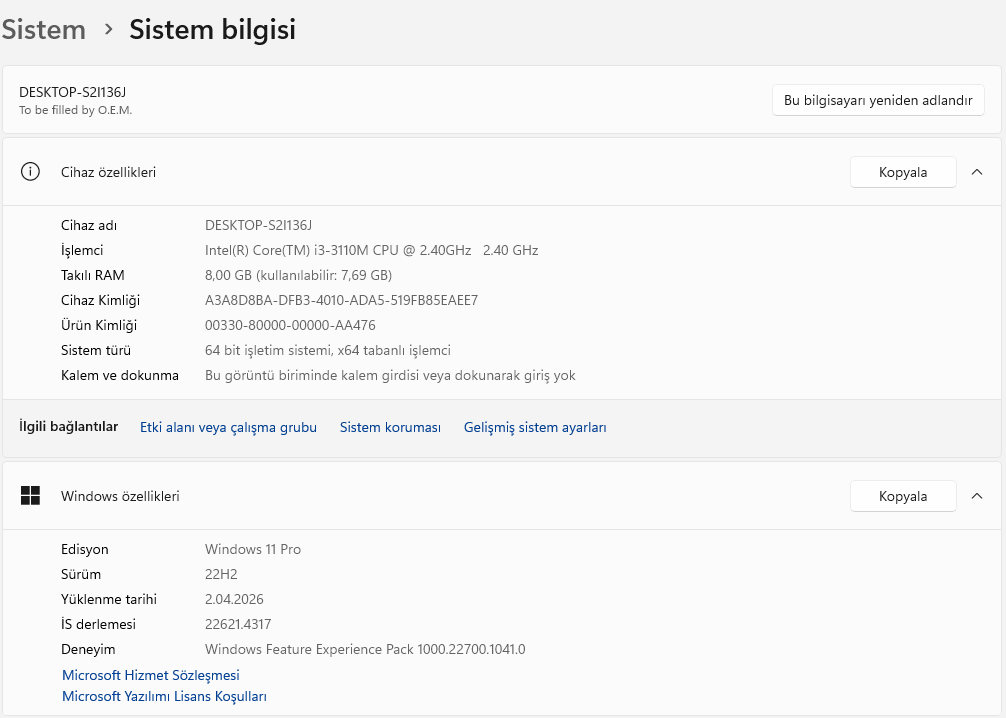
Task: Select the Windows Feature Experience Pack value
Action: [x=365, y=649]
